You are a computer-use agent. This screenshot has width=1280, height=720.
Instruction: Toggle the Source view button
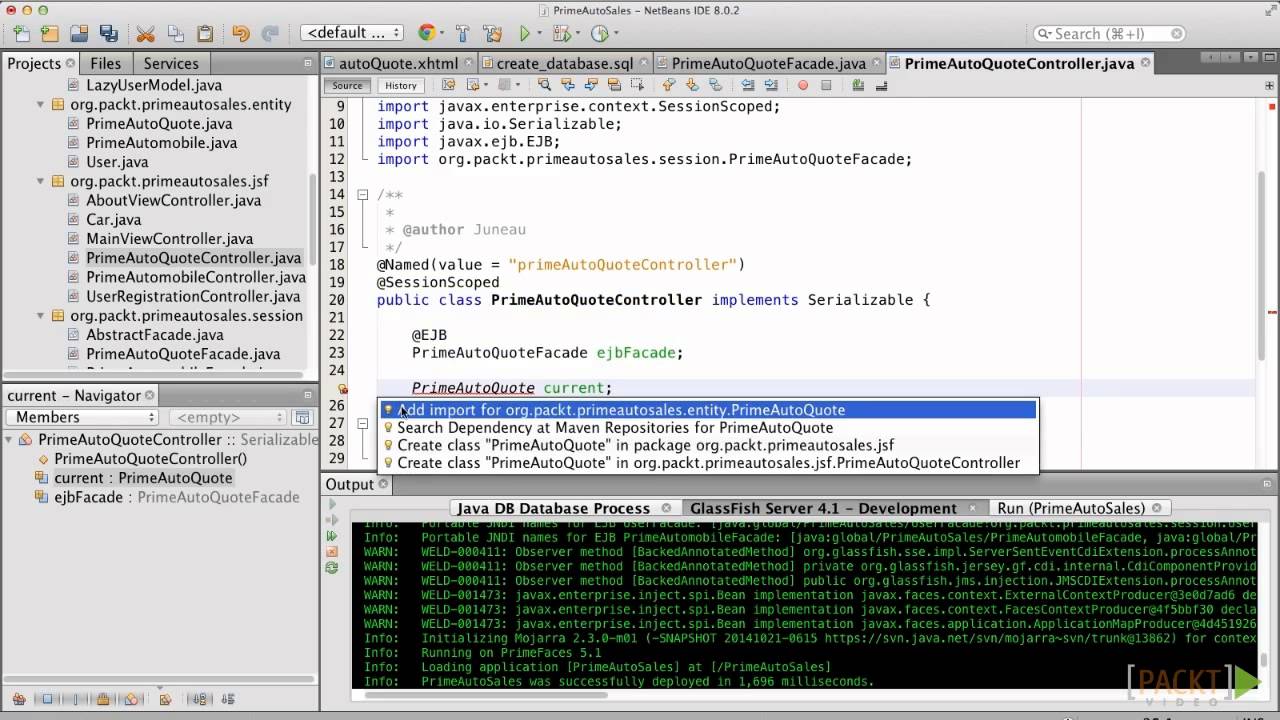(347, 86)
